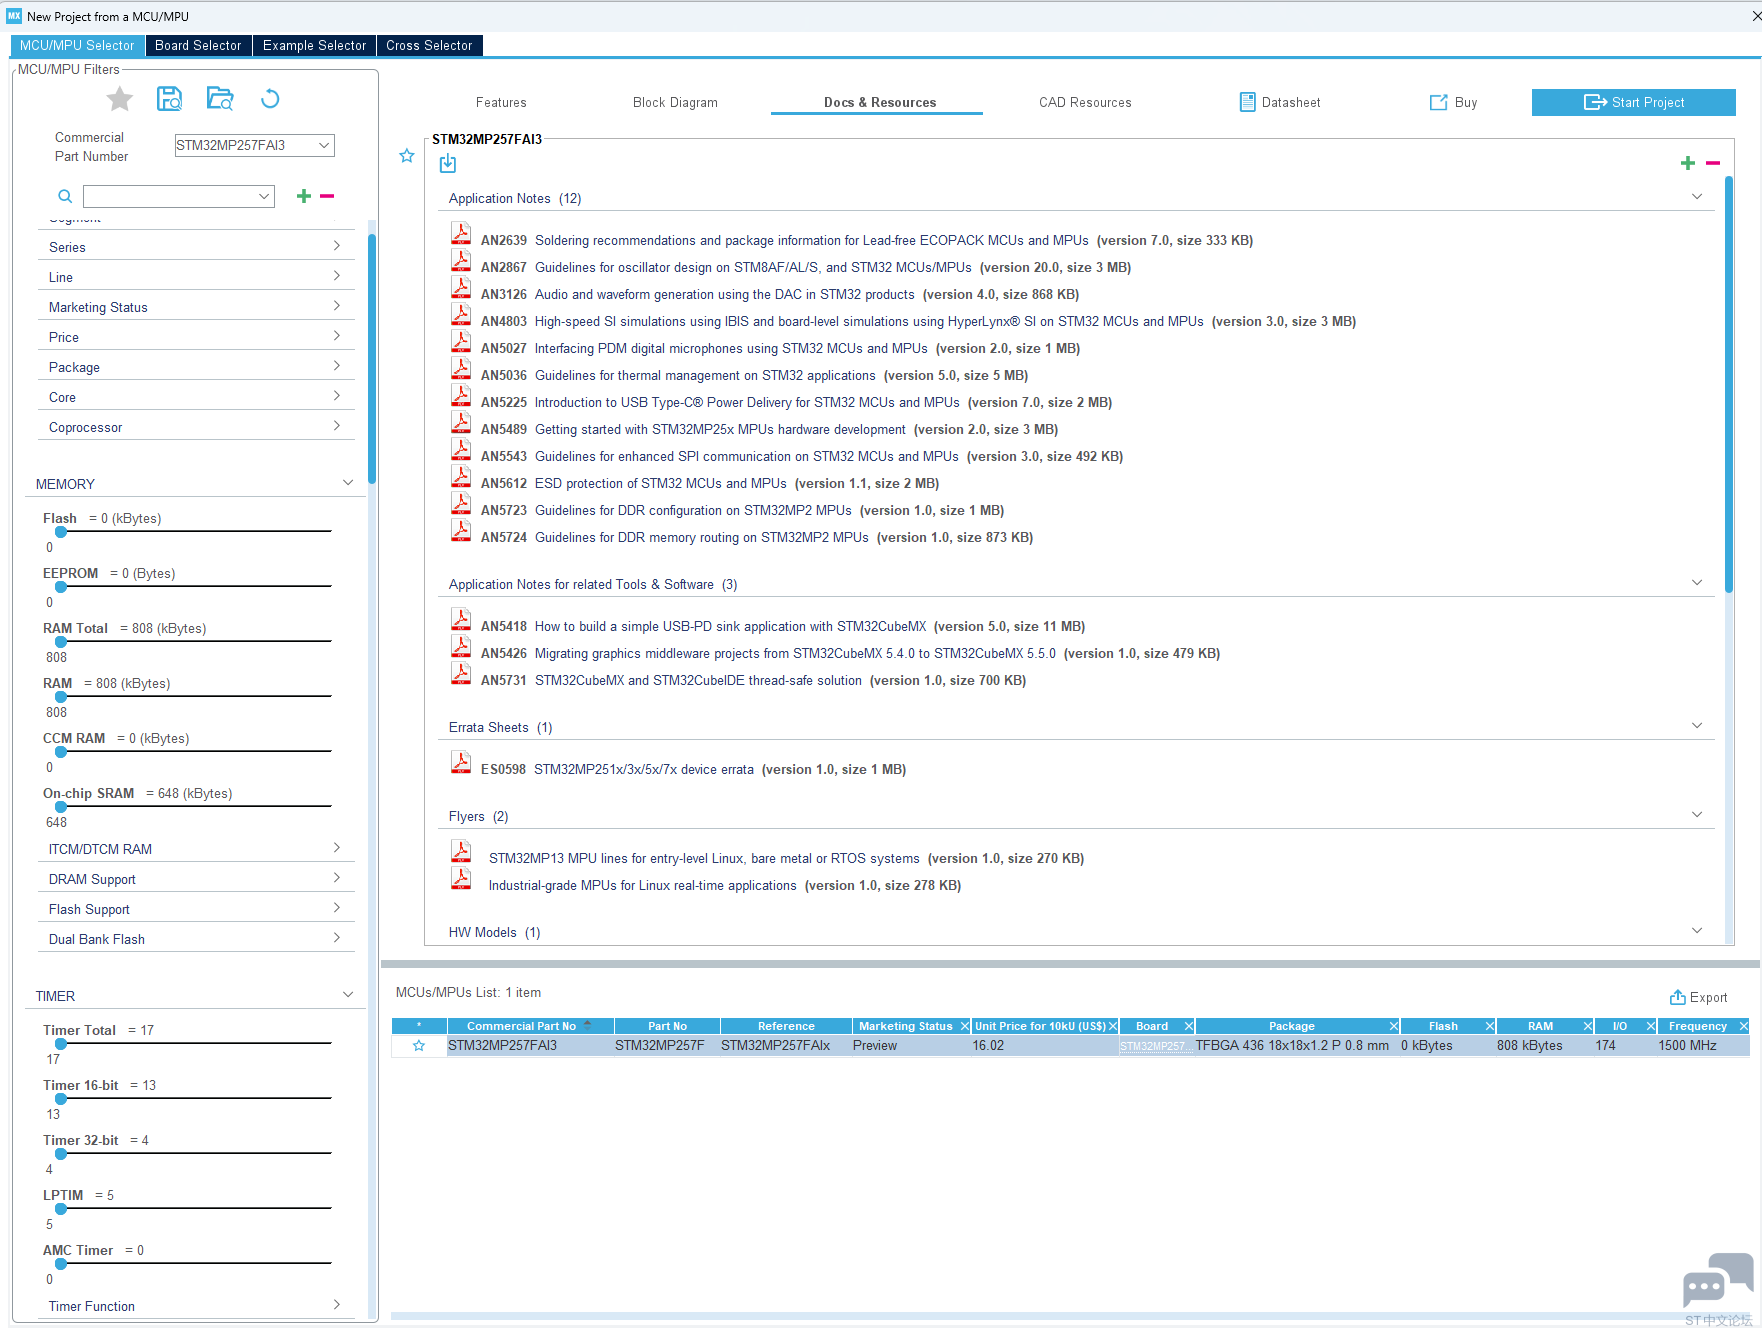The width and height of the screenshot is (1762, 1336).
Task: Switch to the Cross Selector tab
Action: click(429, 45)
